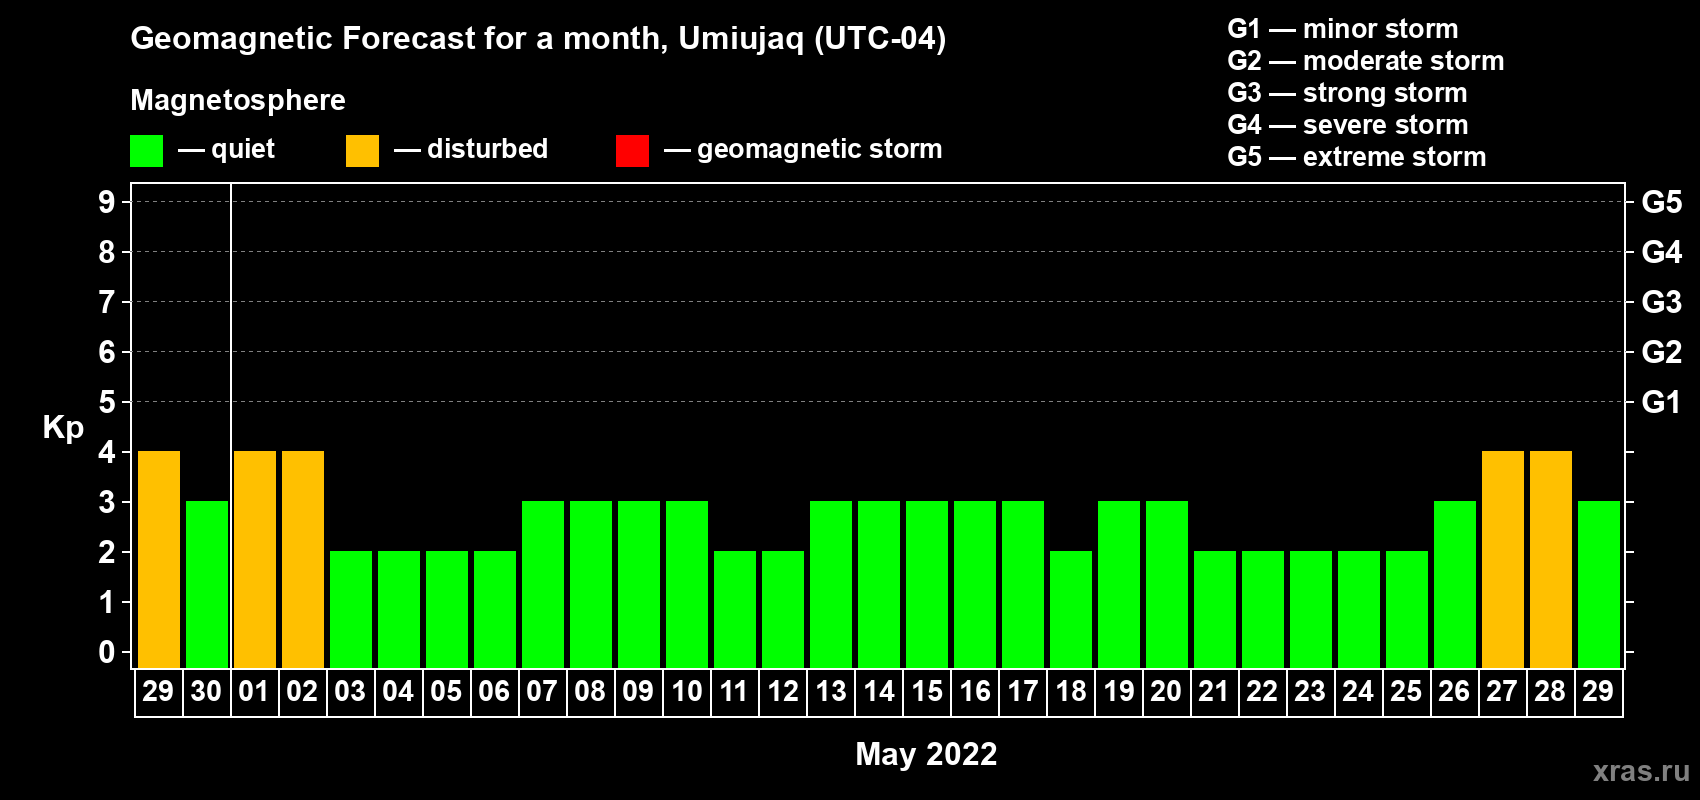The image size is (1700, 800).
Task: Click the green bar for April 30
Action: pos(207,584)
